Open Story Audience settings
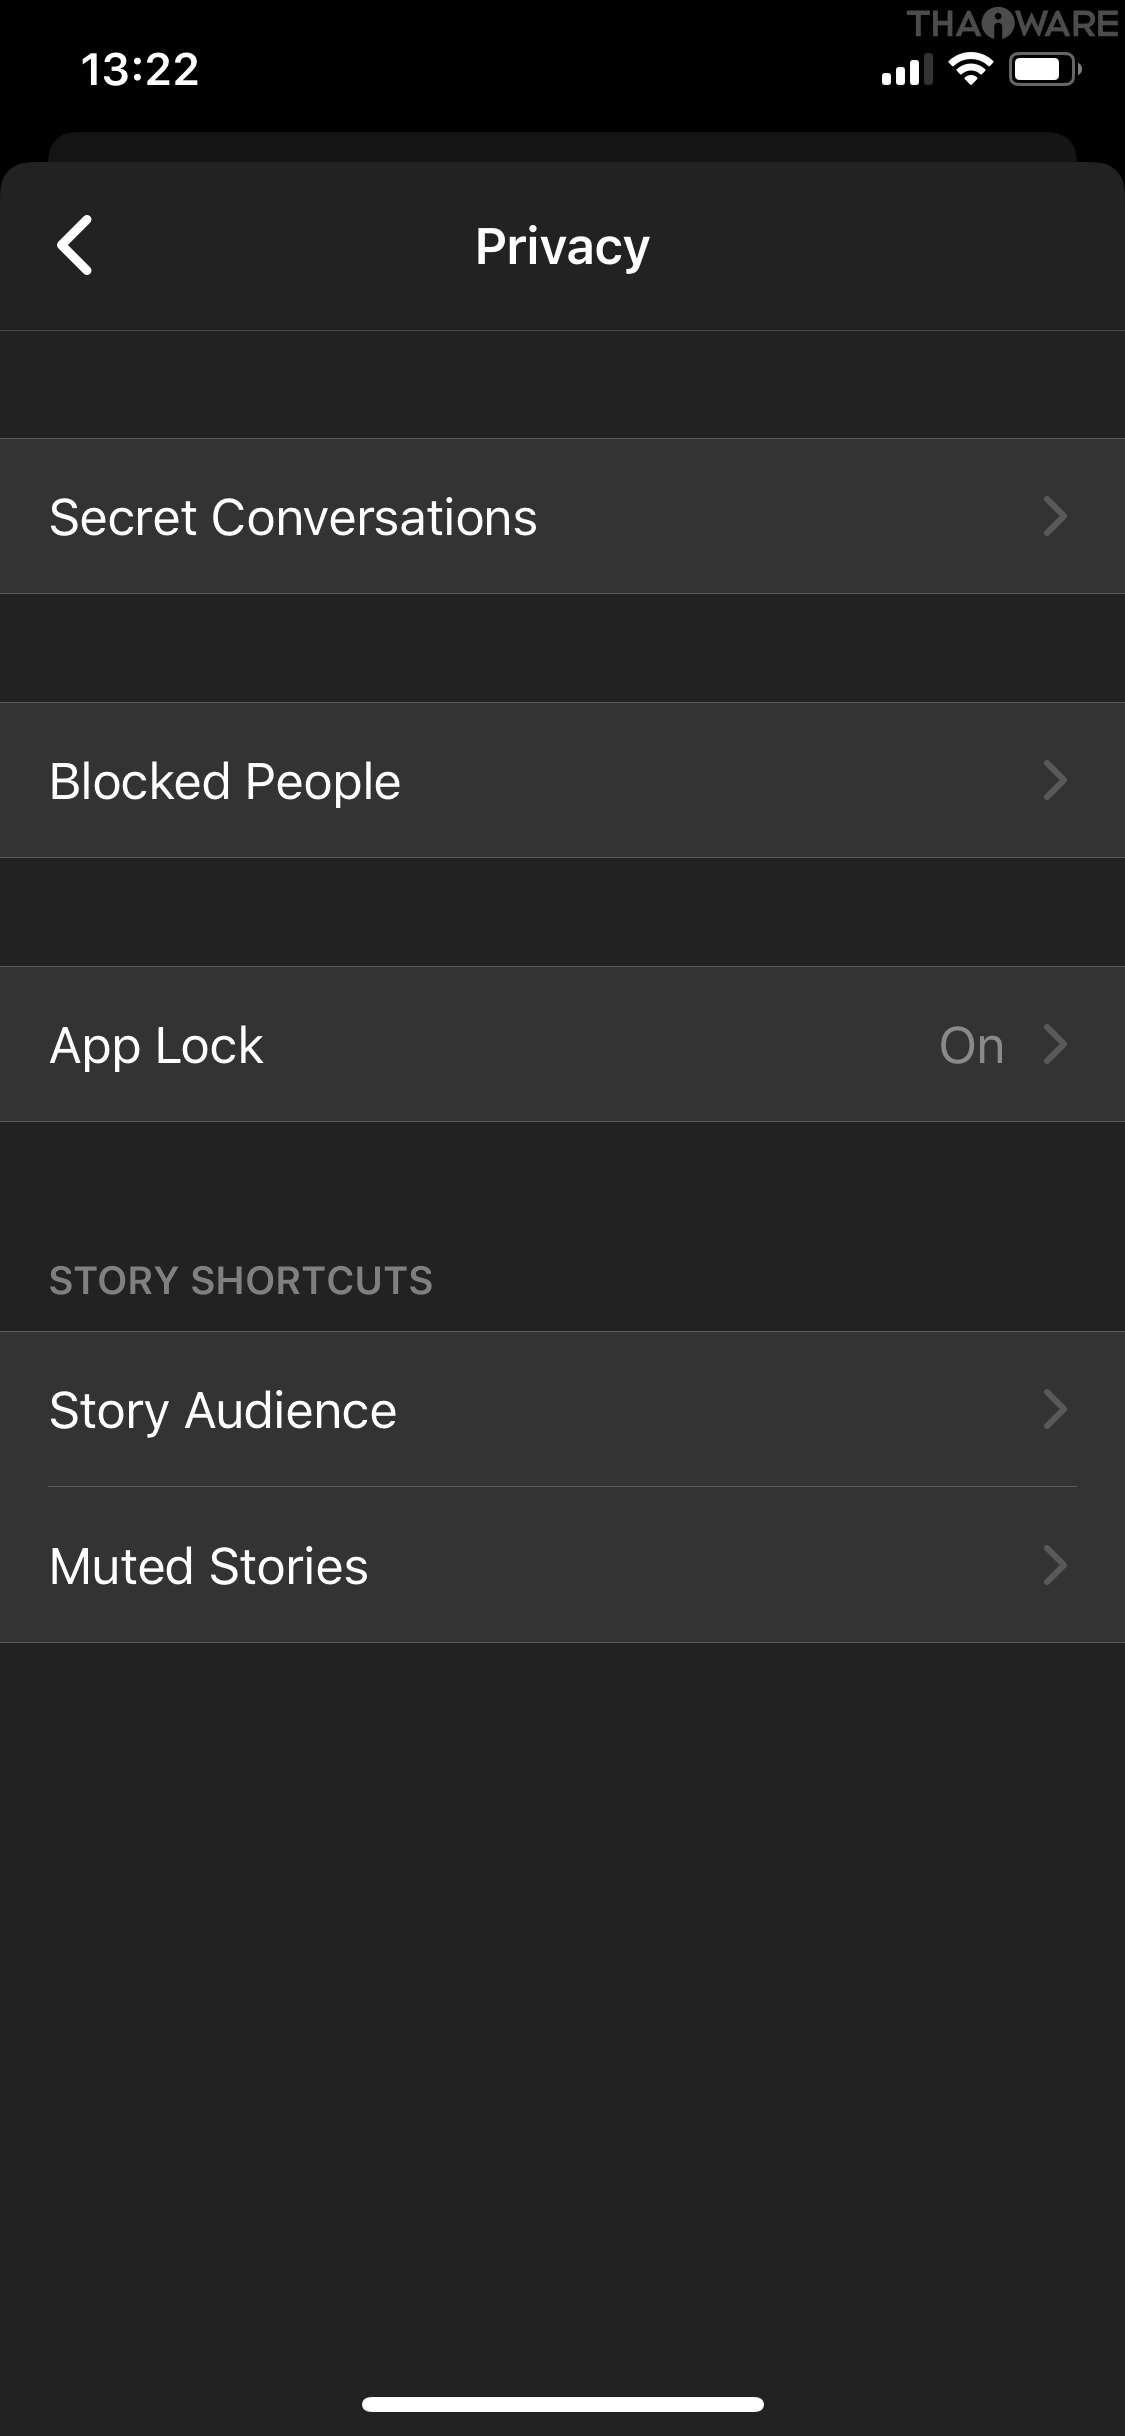Screen dimensions: 1125x2436 tap(223, 1410)
